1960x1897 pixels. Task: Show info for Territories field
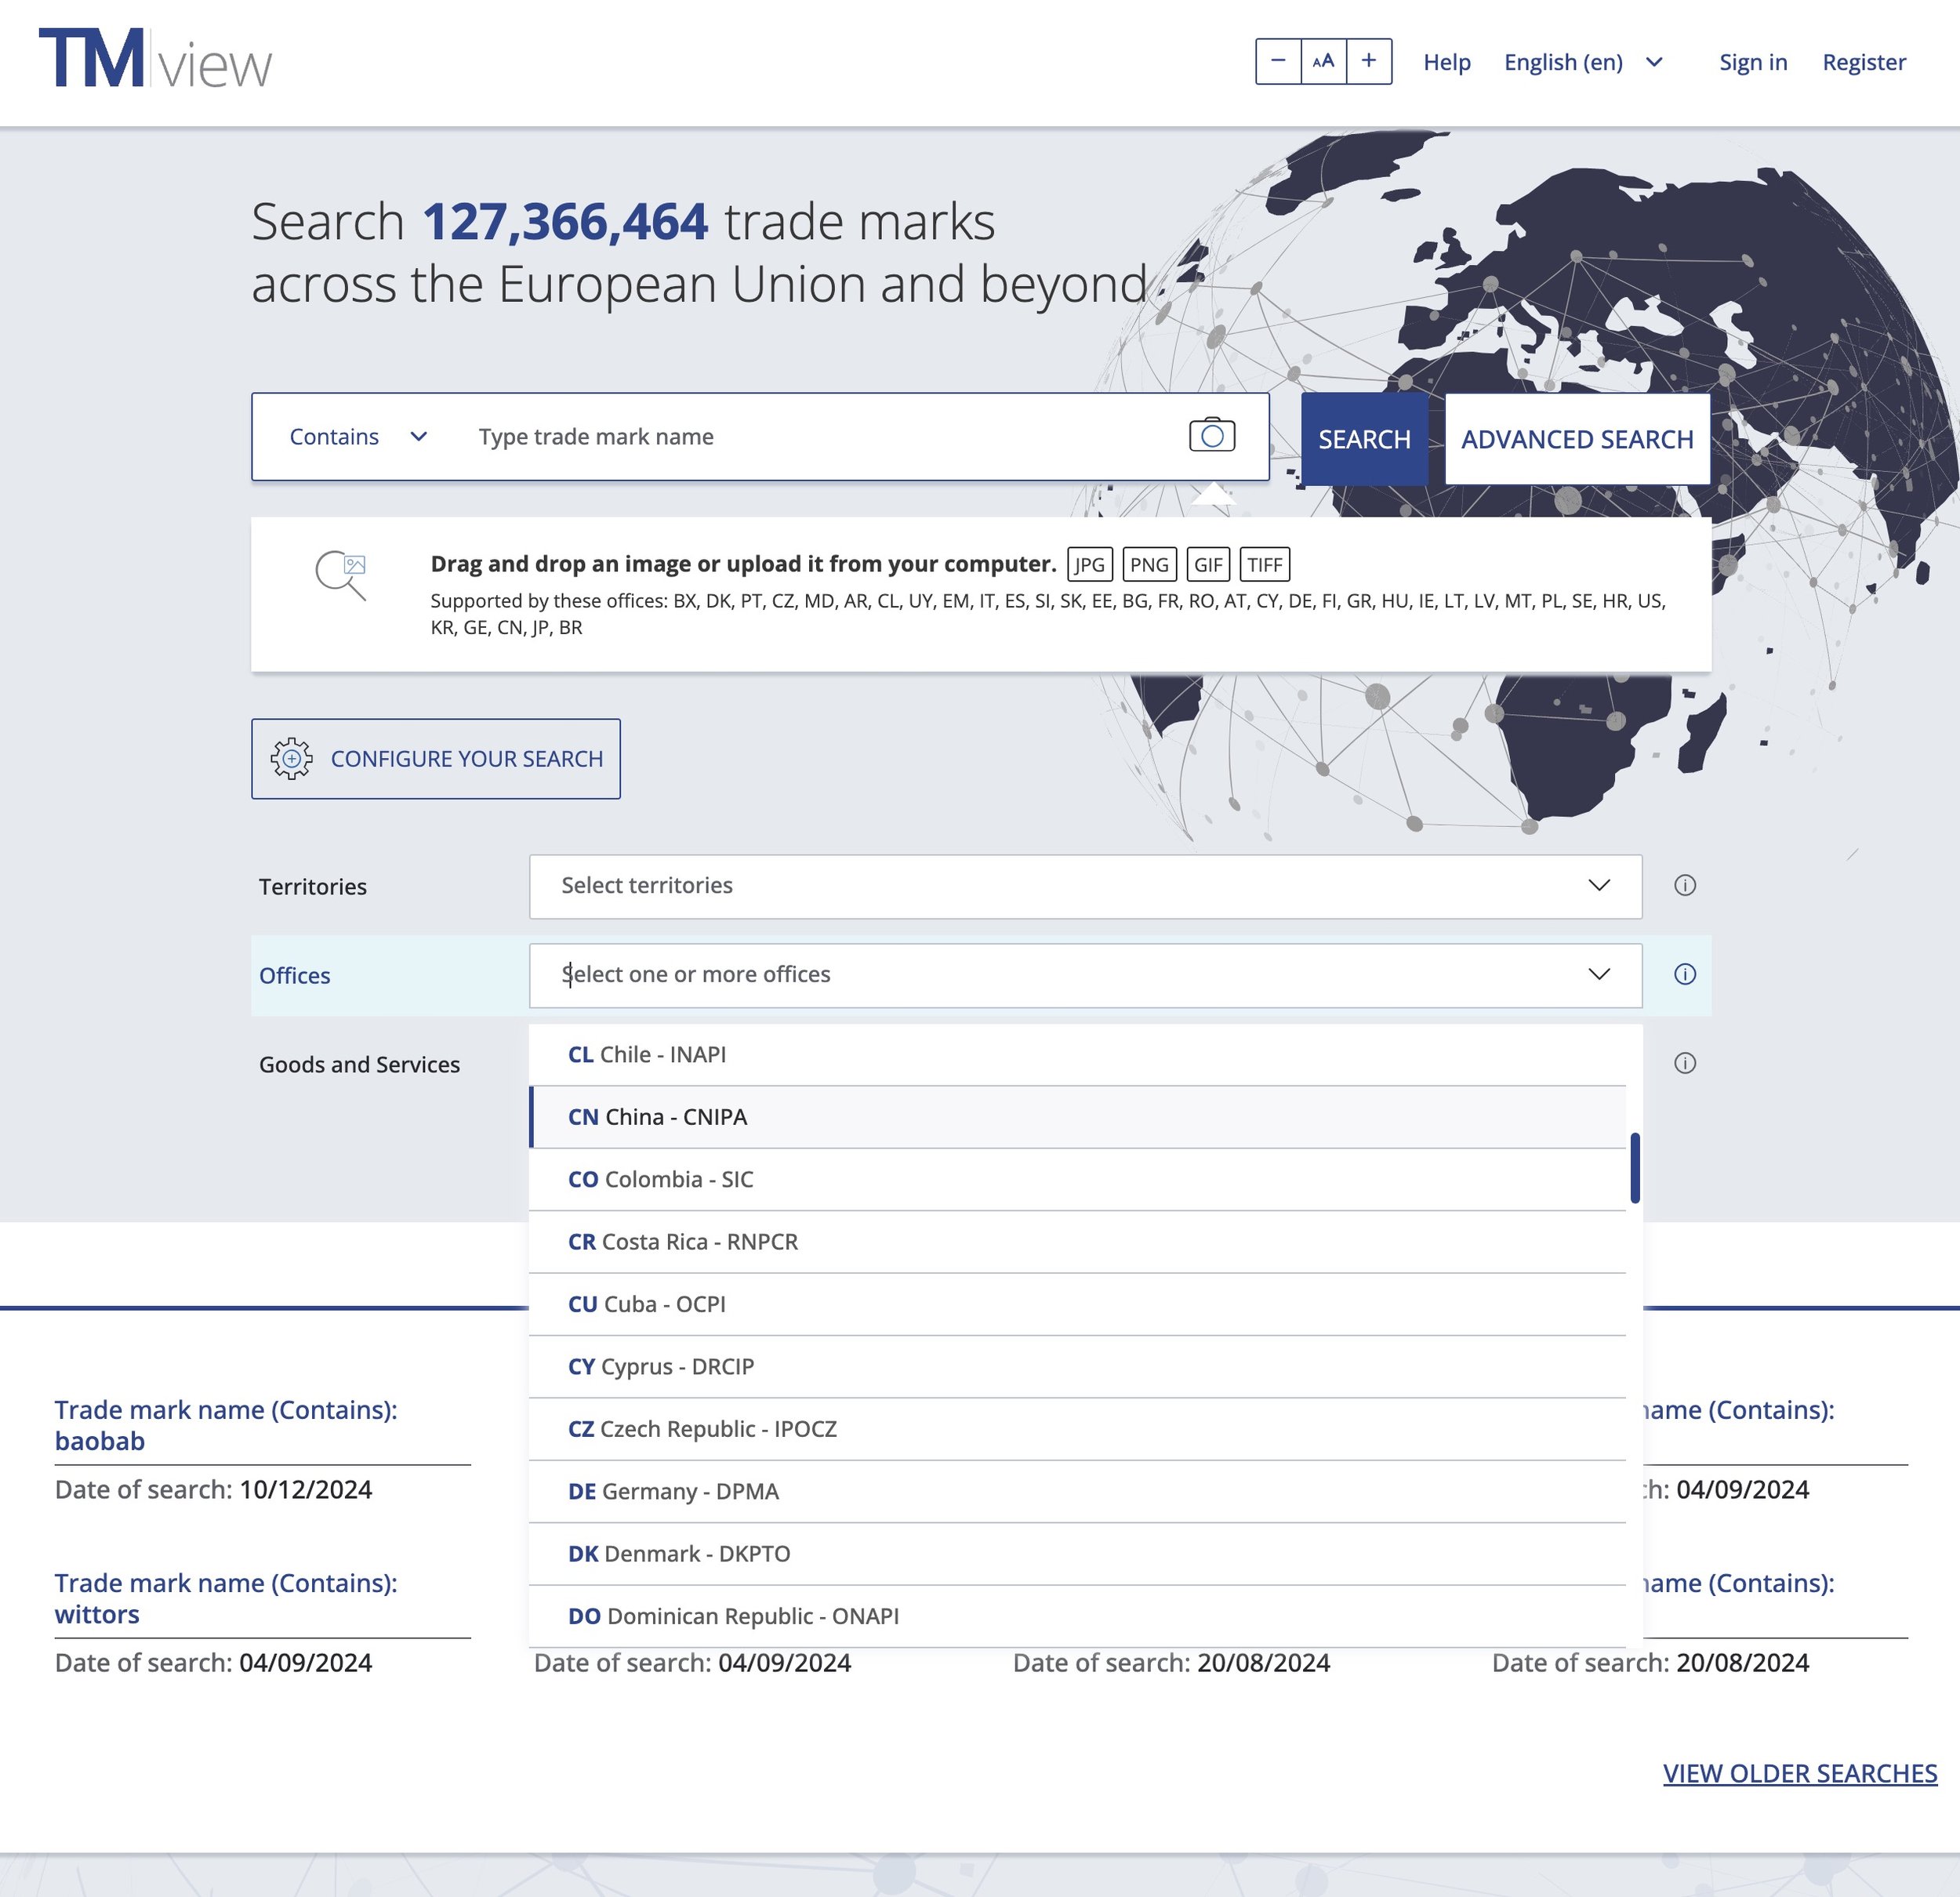(x=1685, y=885)
